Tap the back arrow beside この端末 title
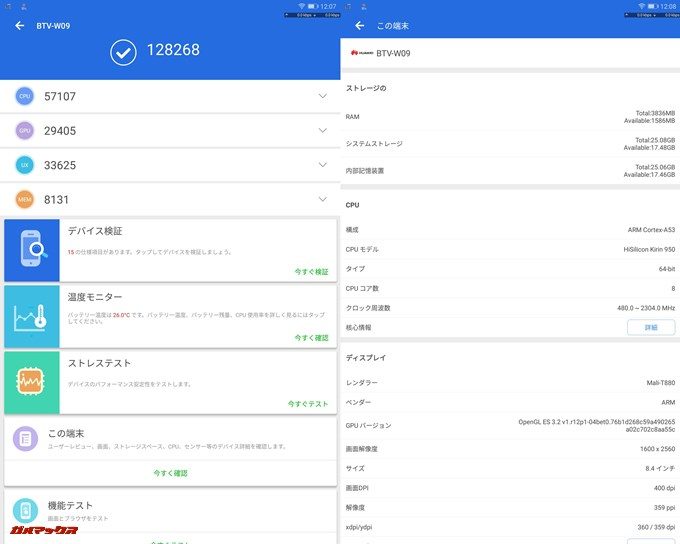Image resolution: width=680 pixels, height=544 pixels. tap(358, 25)
